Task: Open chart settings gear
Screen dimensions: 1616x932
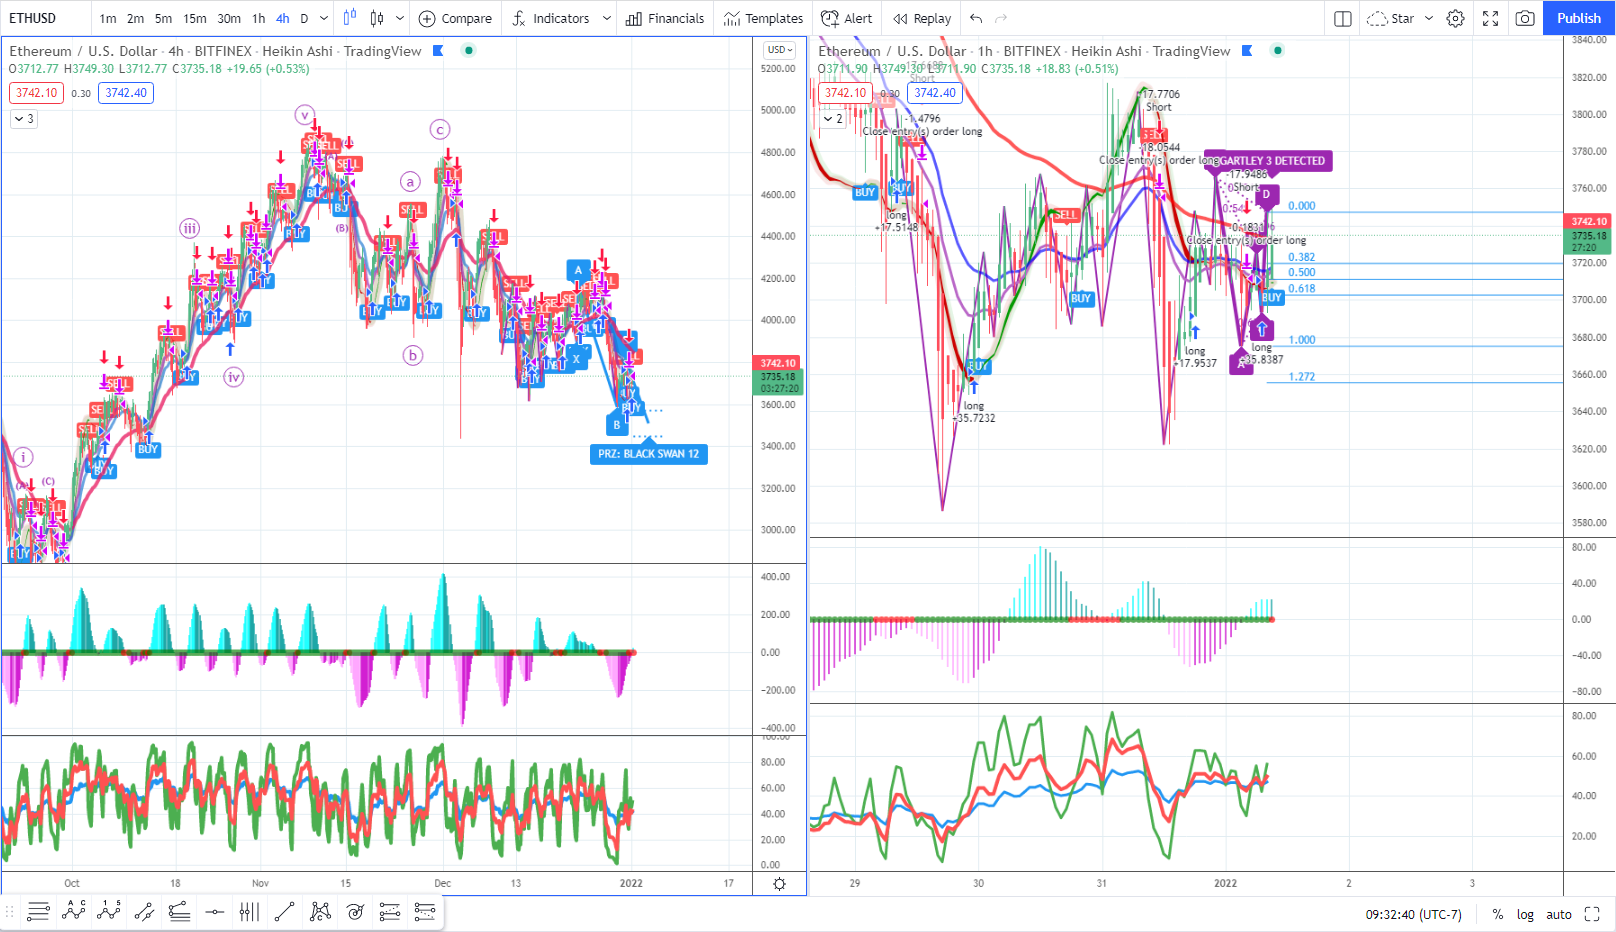Action: point(1456,18)
